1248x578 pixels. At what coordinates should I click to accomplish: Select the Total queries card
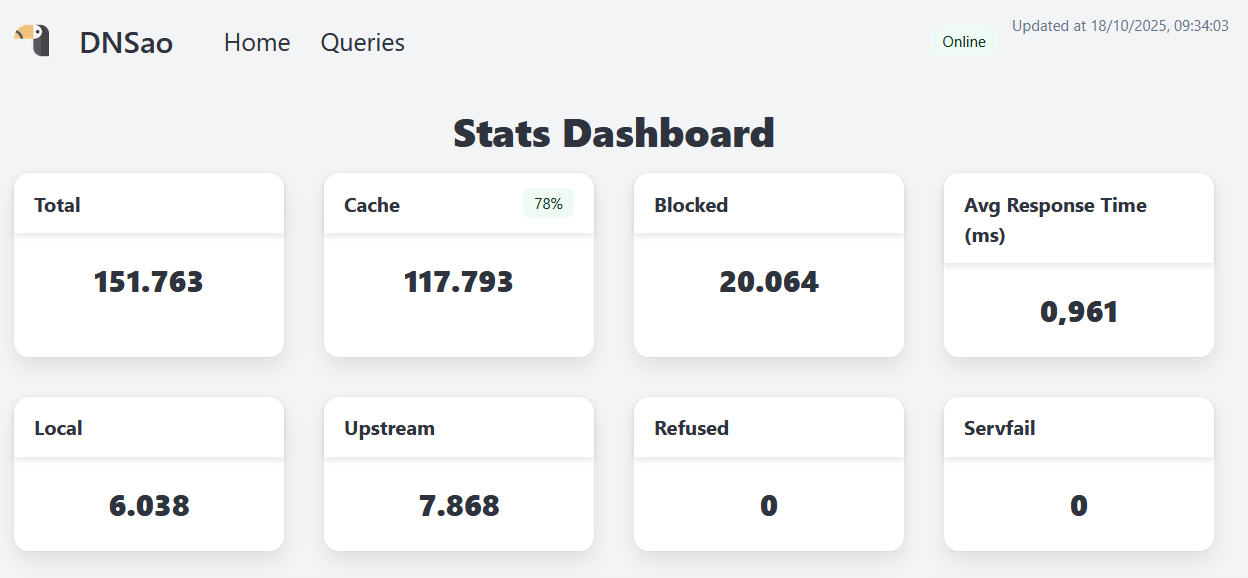pos(148,264)
